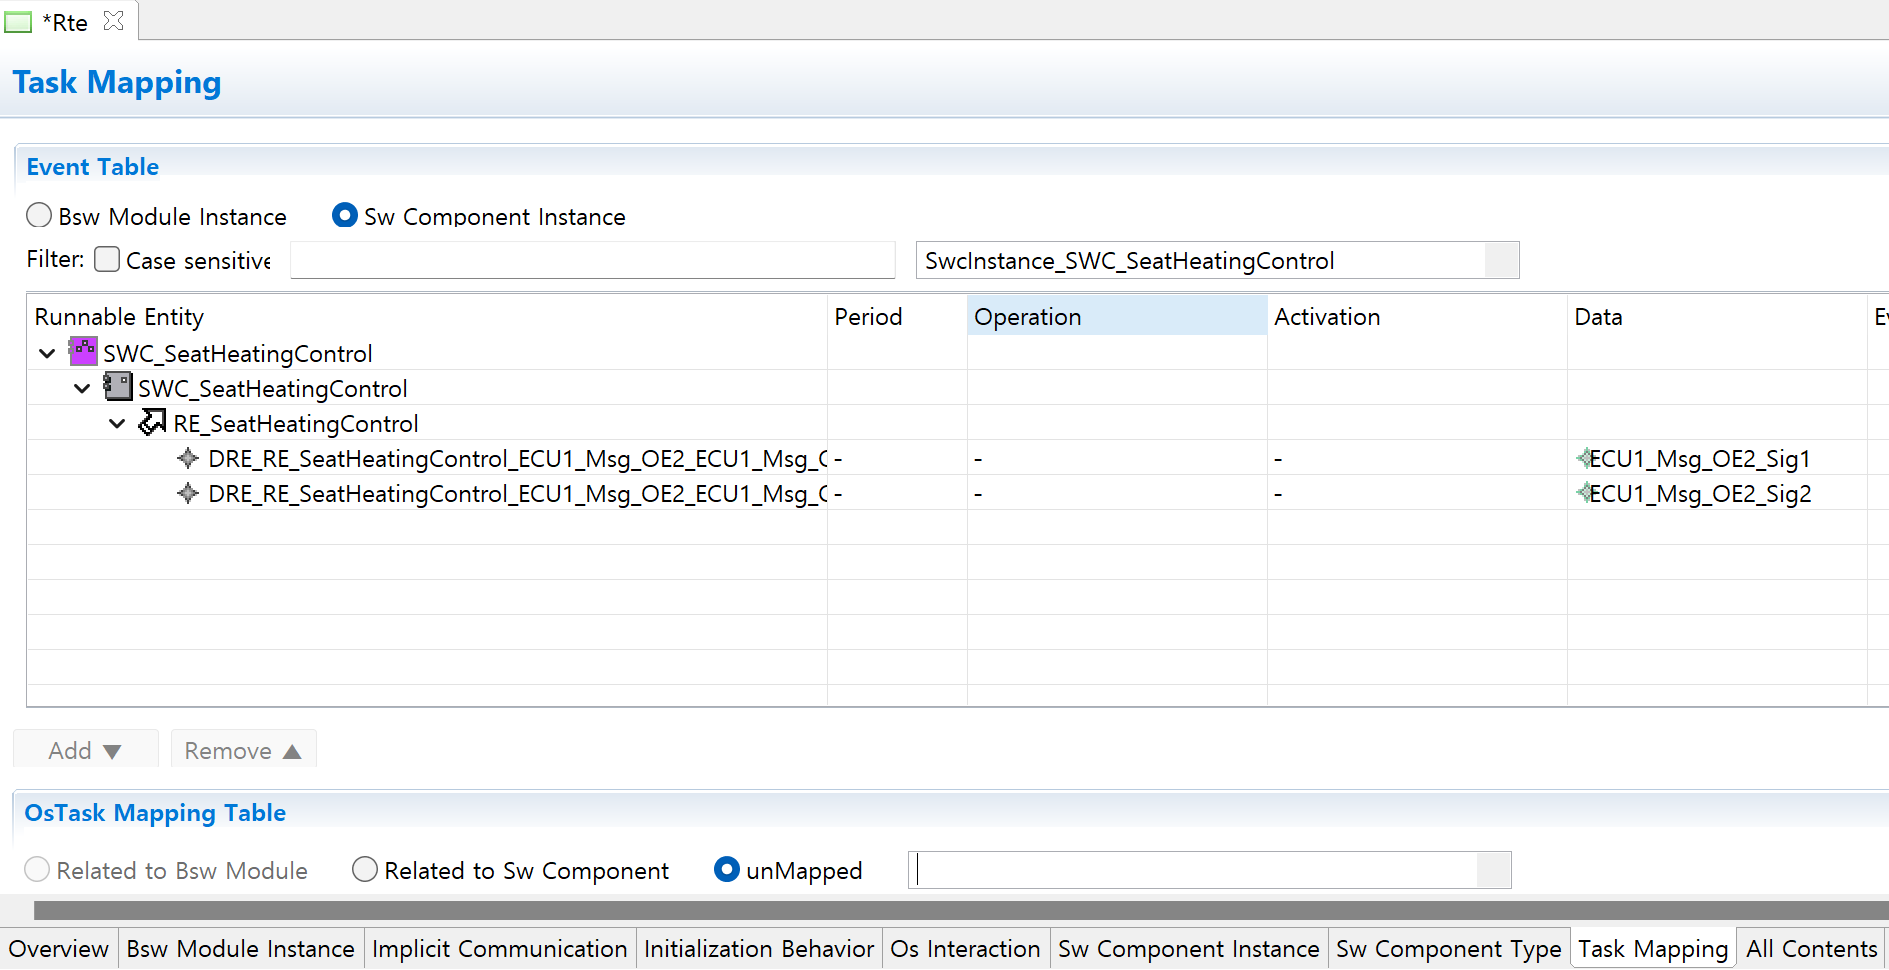Select Related to Bsw Module radio
The width and height of the screenshot is (1889, 970).
tap(37, 869)
